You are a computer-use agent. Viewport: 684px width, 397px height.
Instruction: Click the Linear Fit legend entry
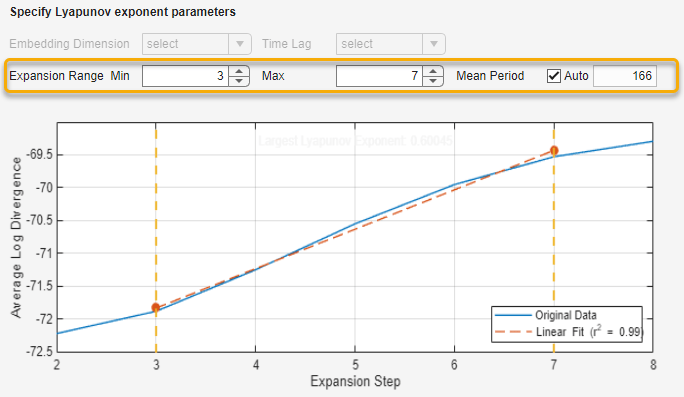569,332
